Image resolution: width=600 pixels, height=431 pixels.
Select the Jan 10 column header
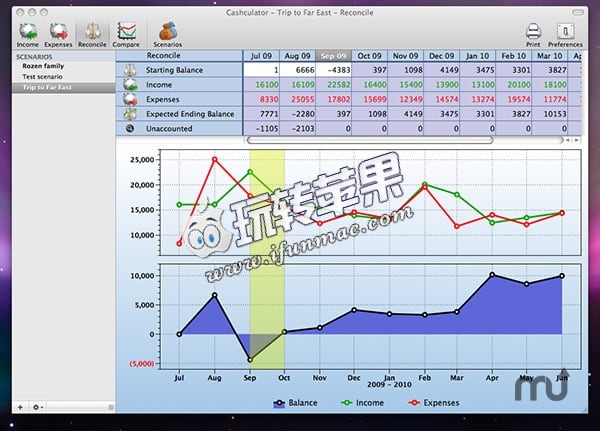tap(477, 56)
